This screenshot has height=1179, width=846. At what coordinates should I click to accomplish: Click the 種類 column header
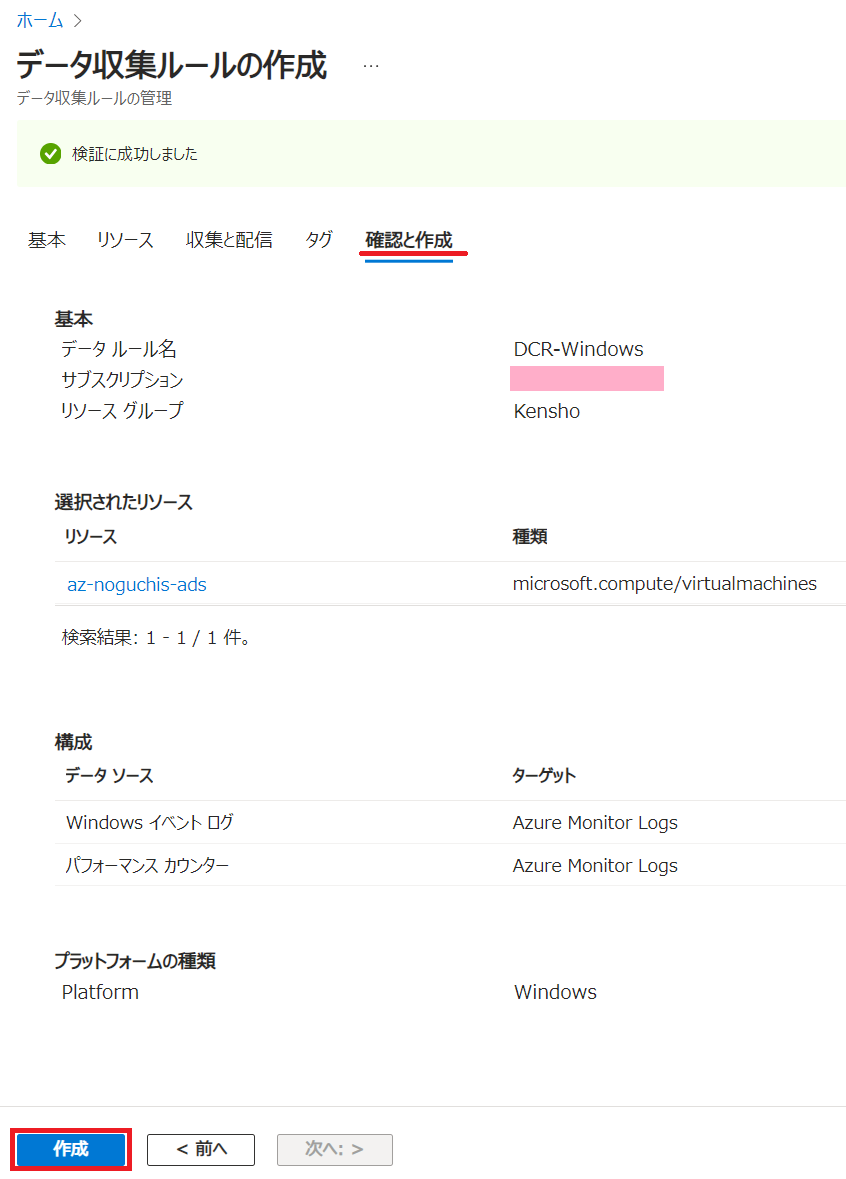529,537
